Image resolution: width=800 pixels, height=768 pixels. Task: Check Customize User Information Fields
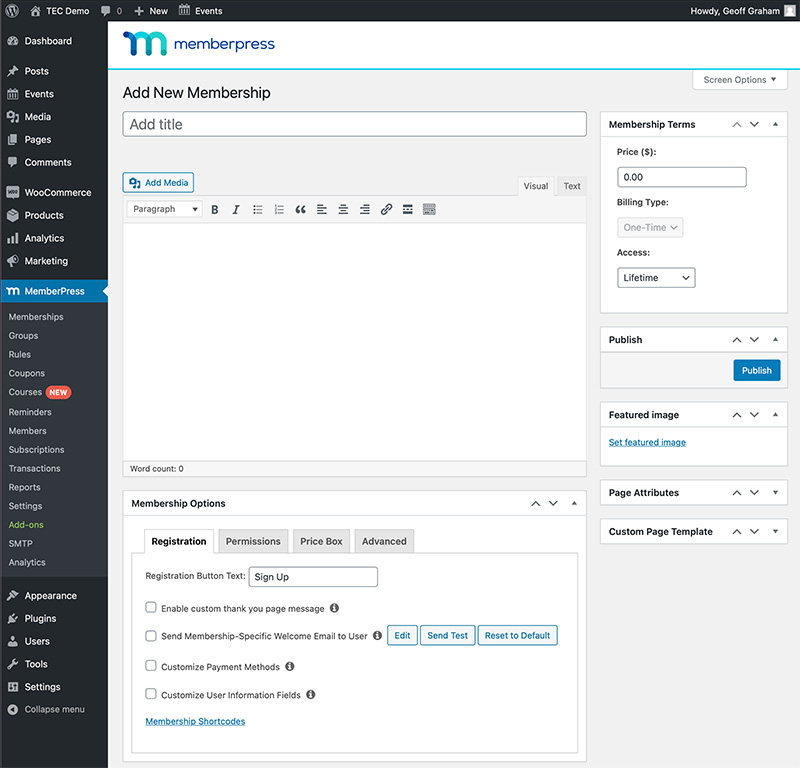pyautogui.click(x=151, y=693)
